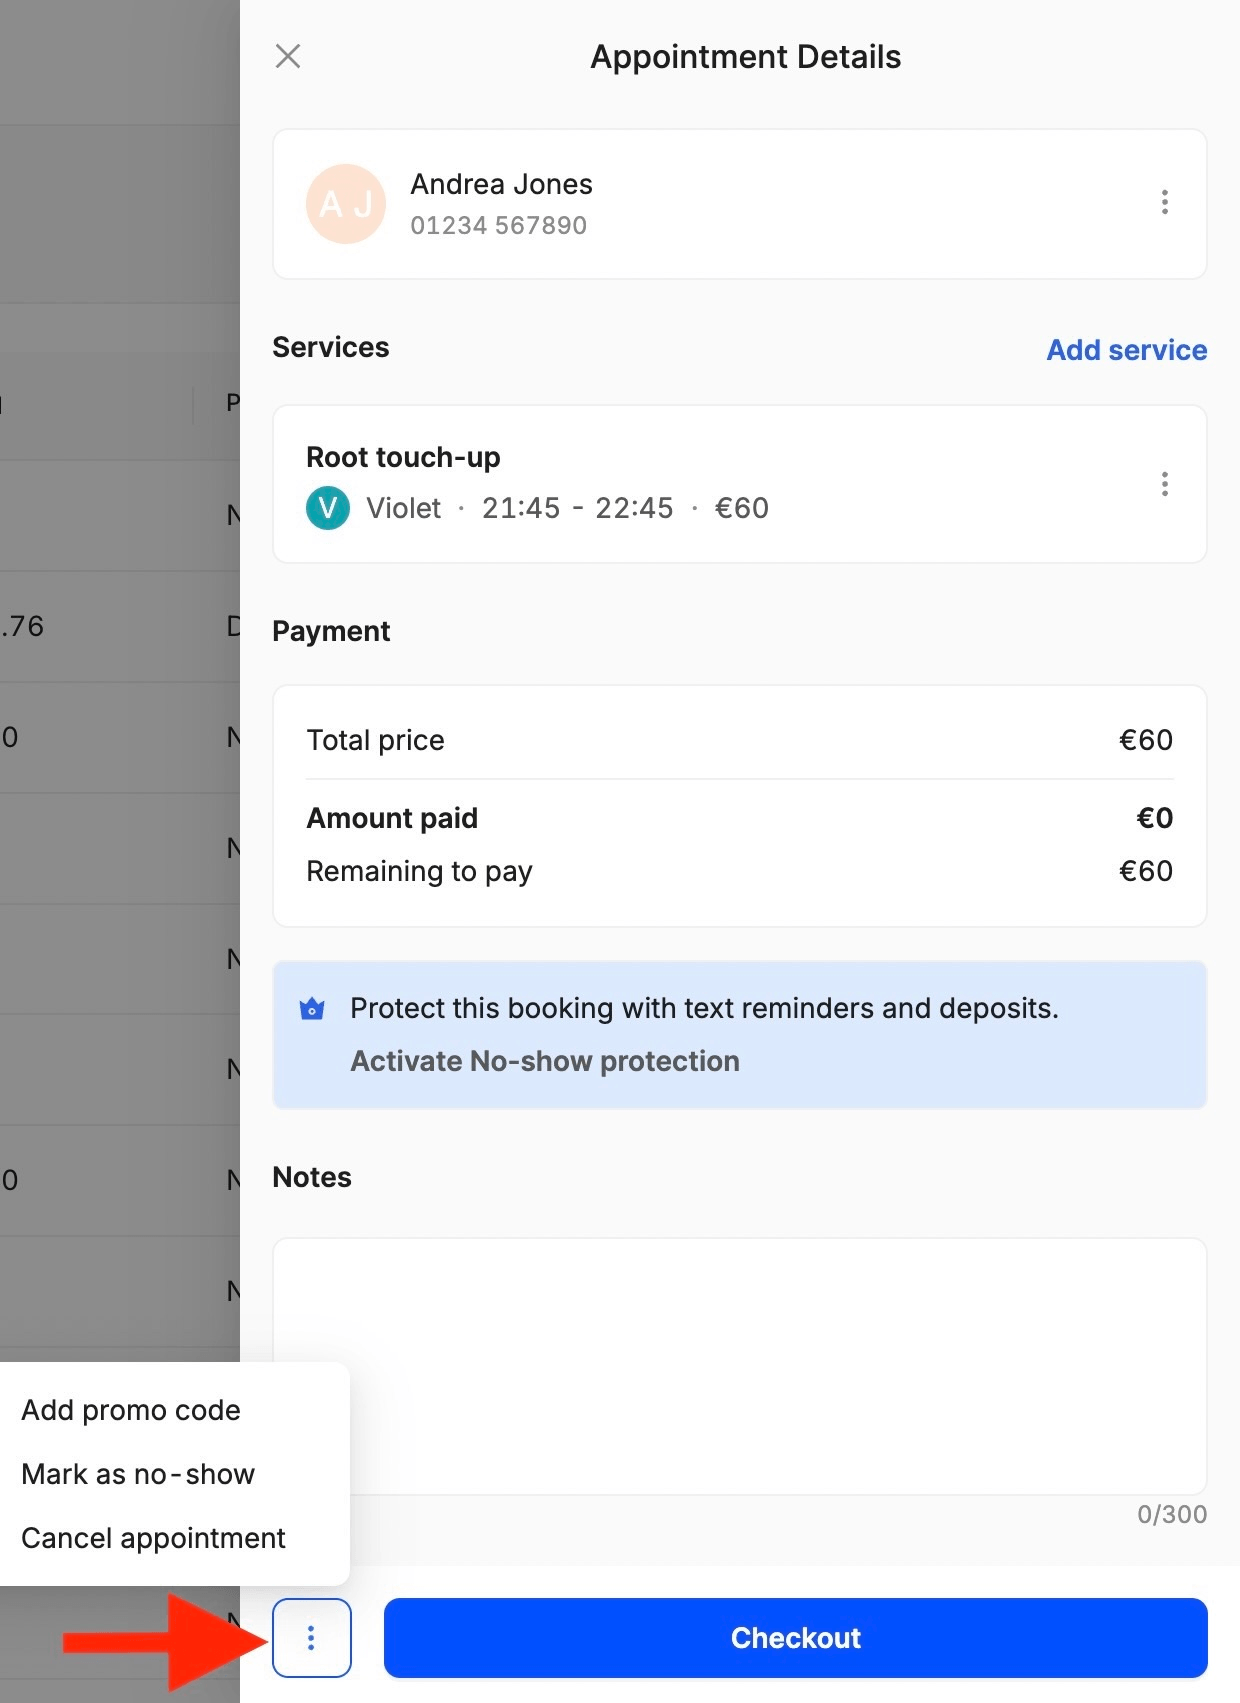Close the Appointment Details panel
The height and width of the screenshot is (1703, 1240).
[x=288, y=56]
